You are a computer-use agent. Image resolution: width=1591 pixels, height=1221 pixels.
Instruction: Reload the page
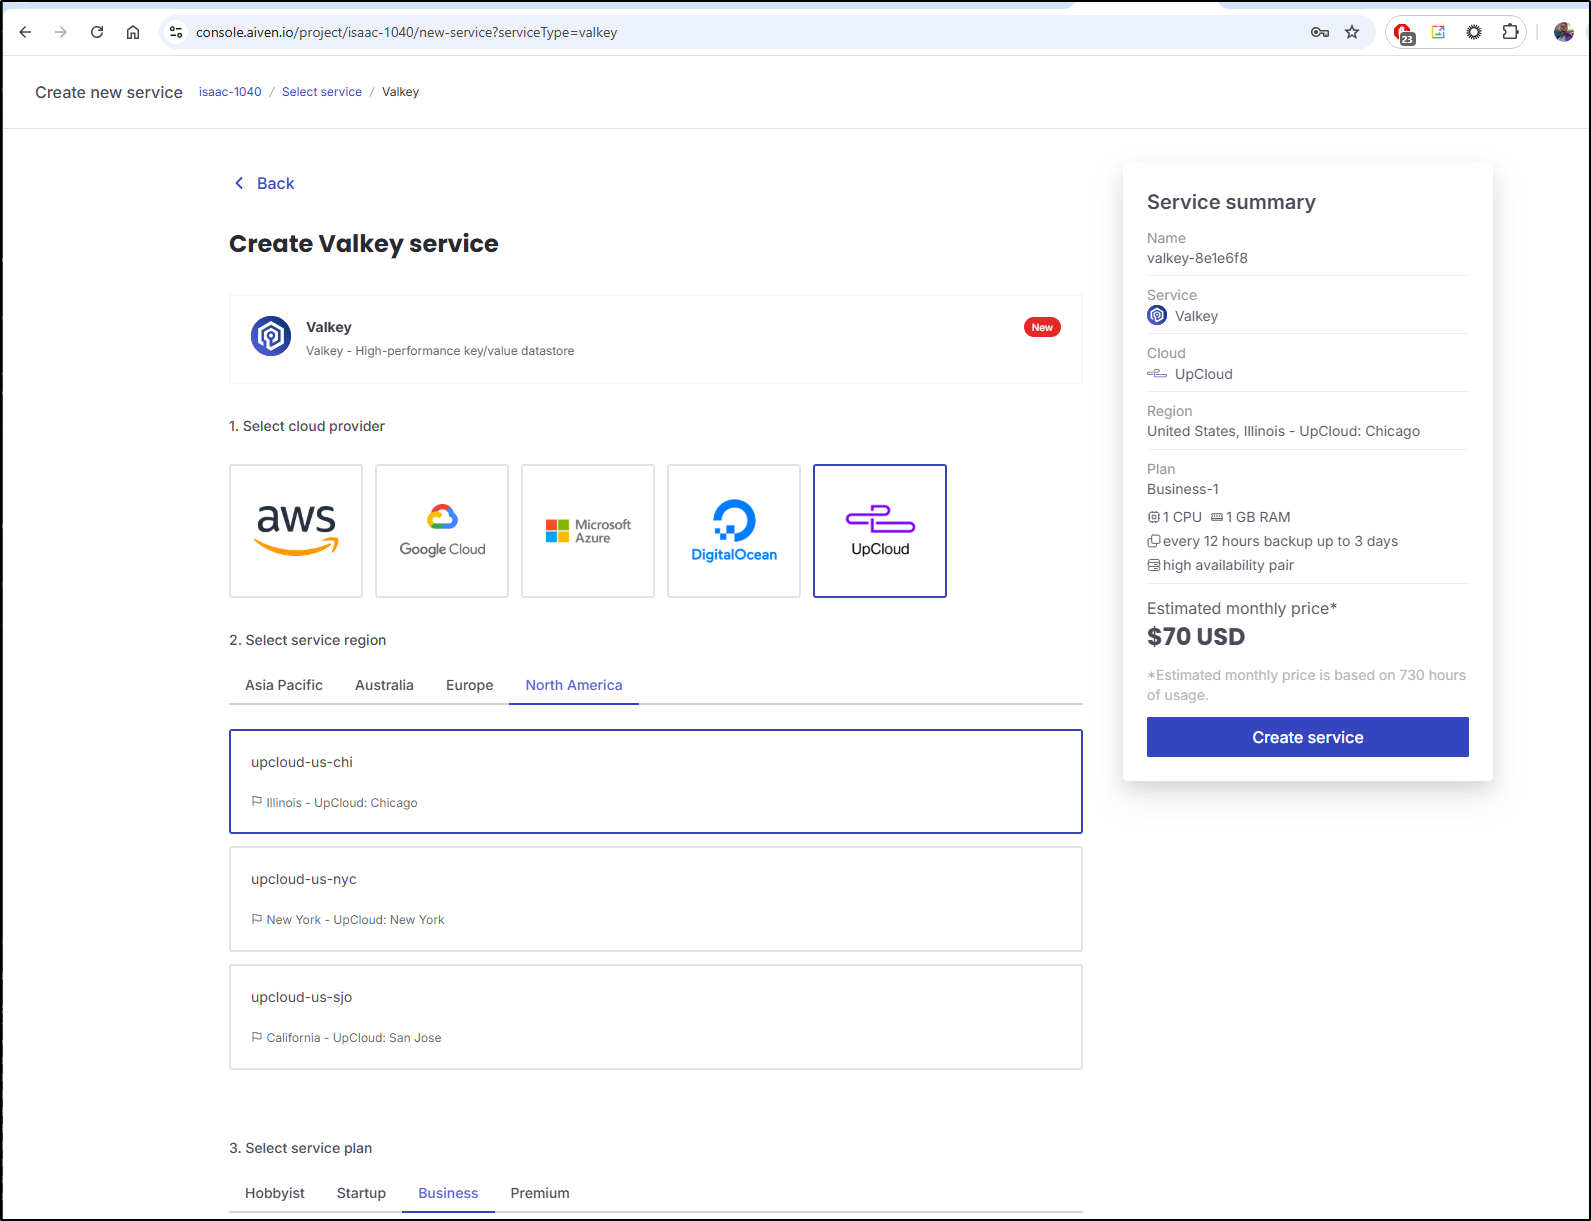[97, 32]
